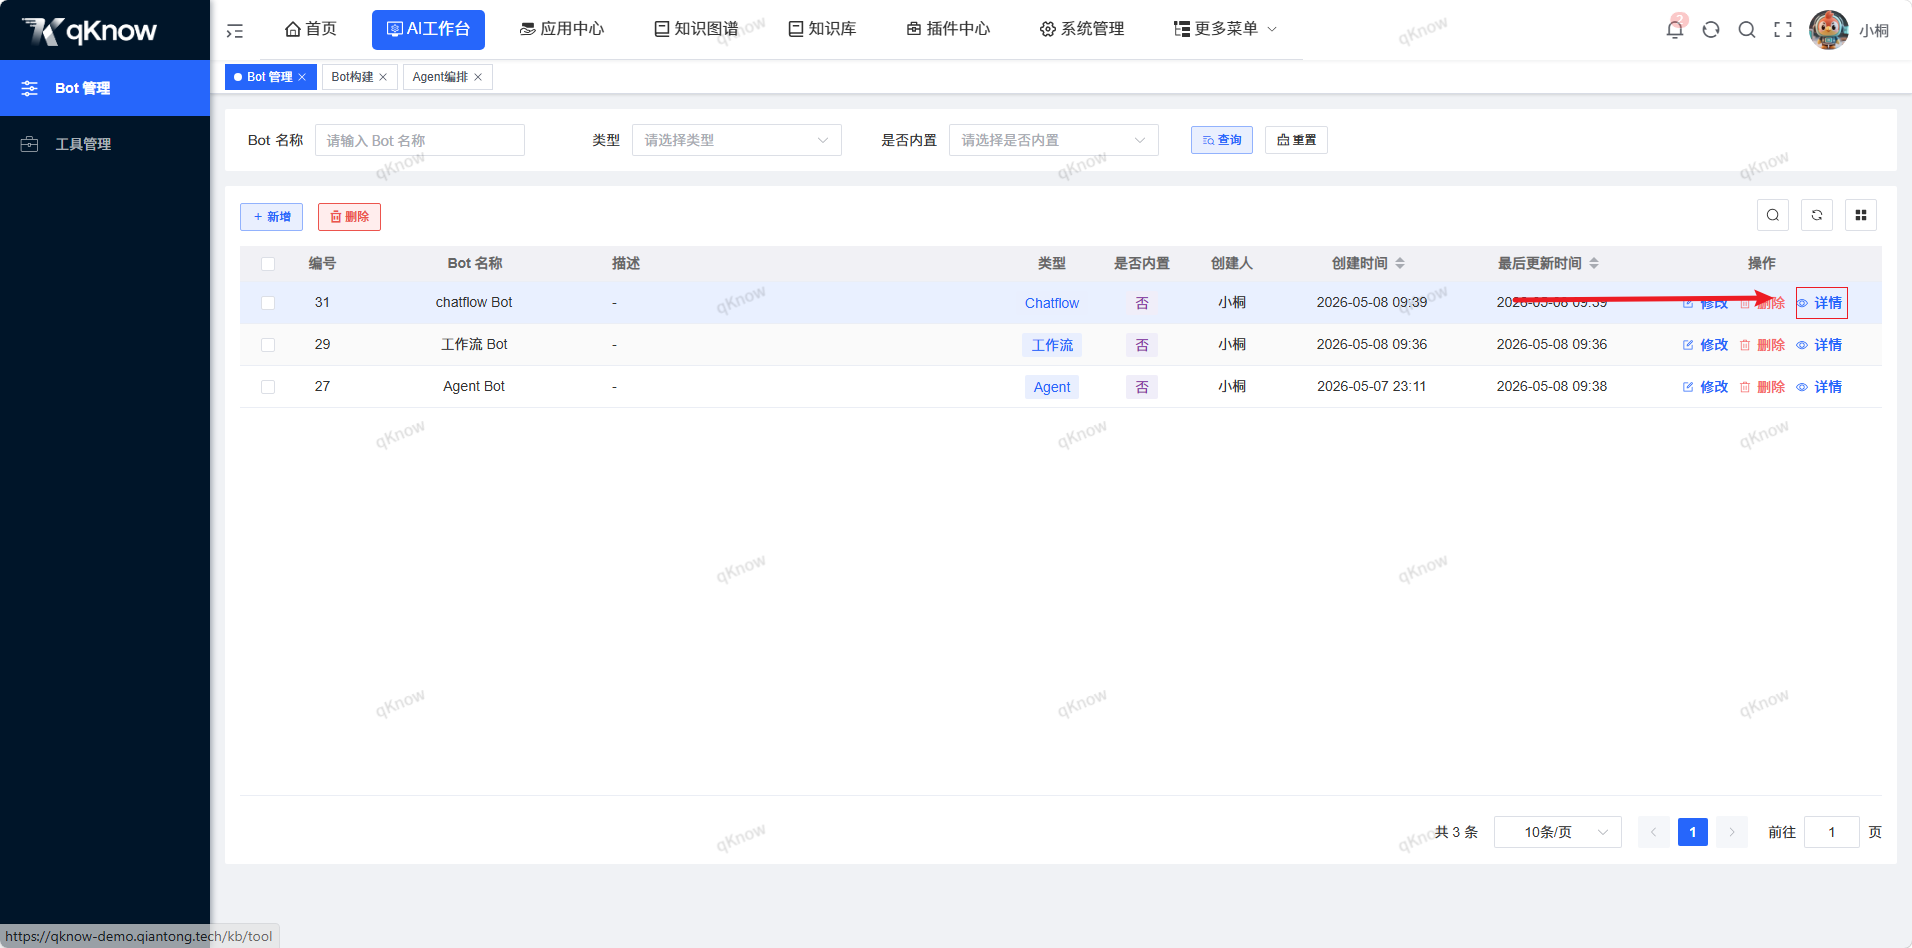Refresh the table with circular arrows icon
1912x948 pixels.
pos(1817,215)
